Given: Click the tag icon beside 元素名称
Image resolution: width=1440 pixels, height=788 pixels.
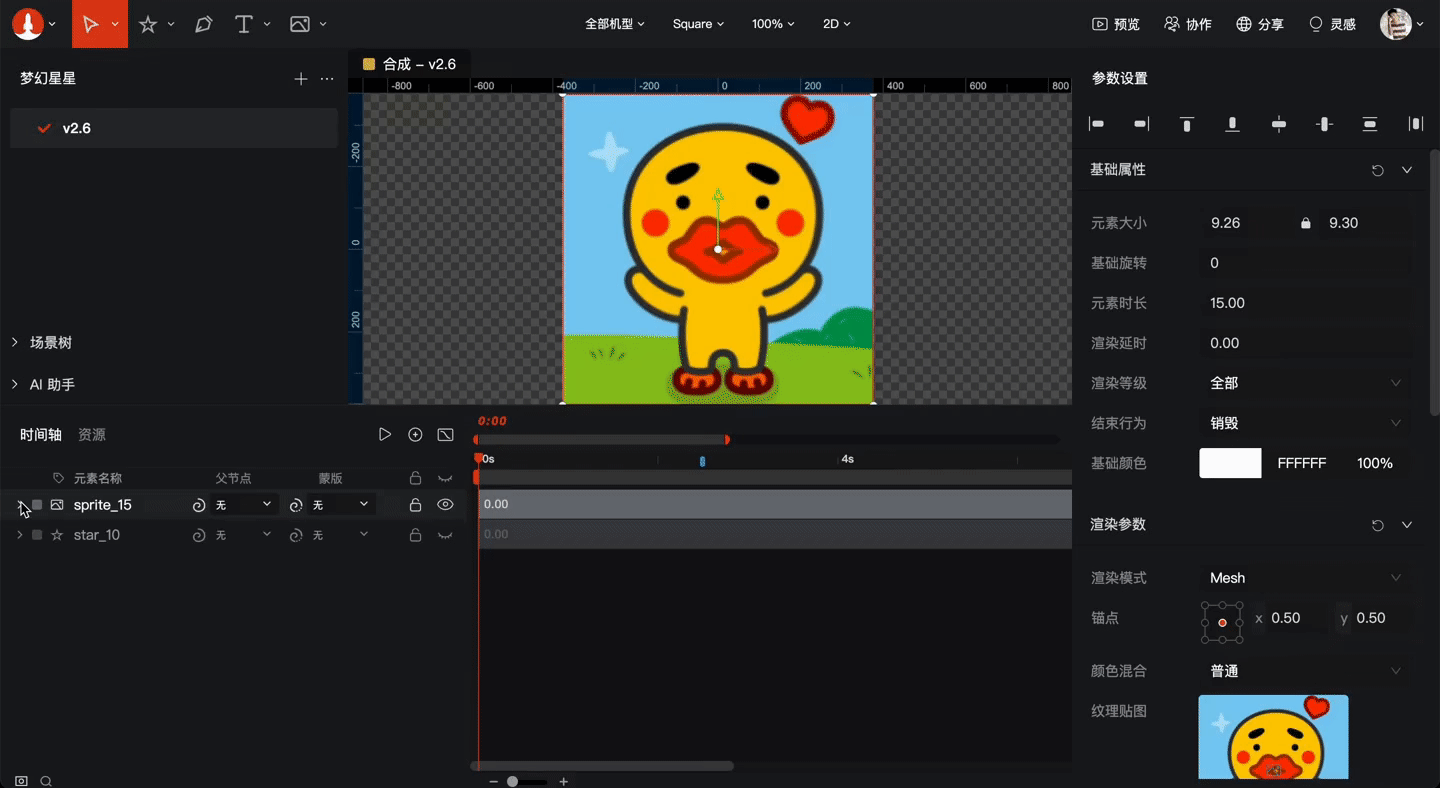Looking at the screenshot, I should point(59,478).
